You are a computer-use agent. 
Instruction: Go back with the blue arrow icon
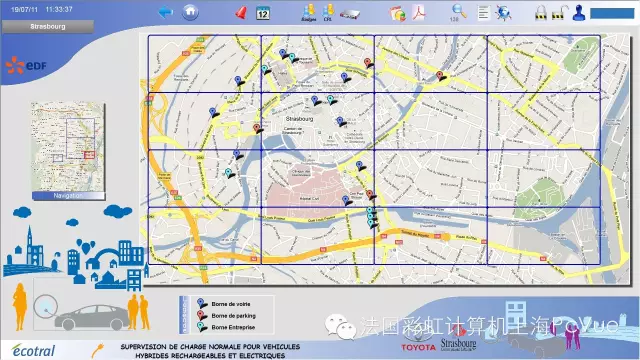165,12
